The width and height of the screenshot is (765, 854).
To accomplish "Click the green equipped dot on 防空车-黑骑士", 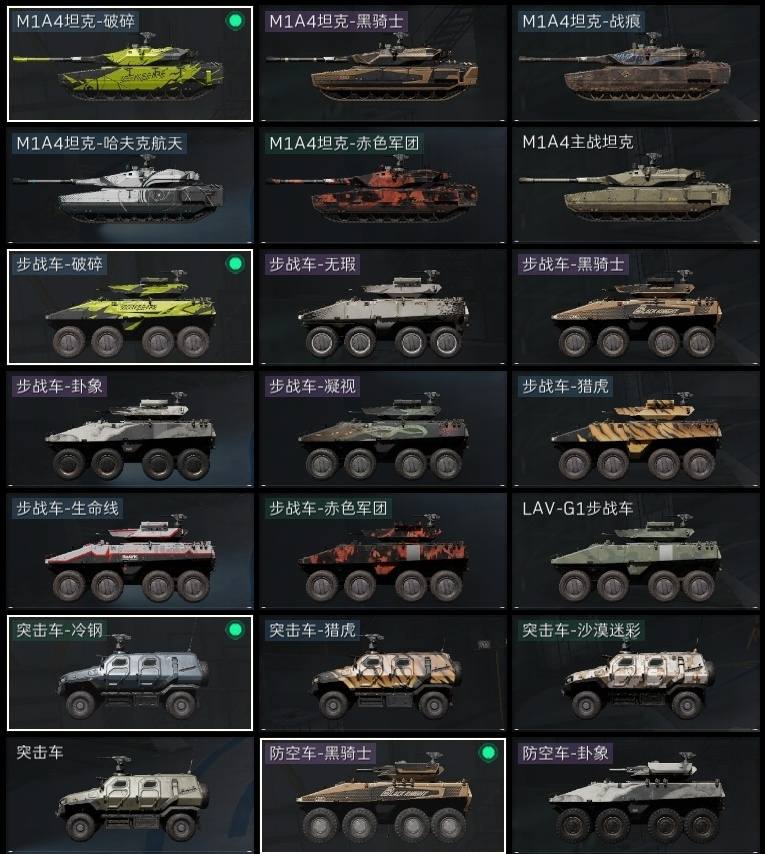I will coord(488,753).
